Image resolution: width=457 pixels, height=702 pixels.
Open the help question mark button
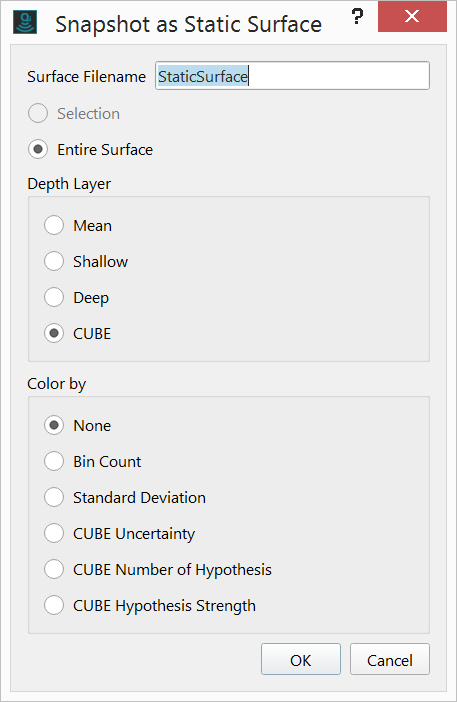coord(357,17)
